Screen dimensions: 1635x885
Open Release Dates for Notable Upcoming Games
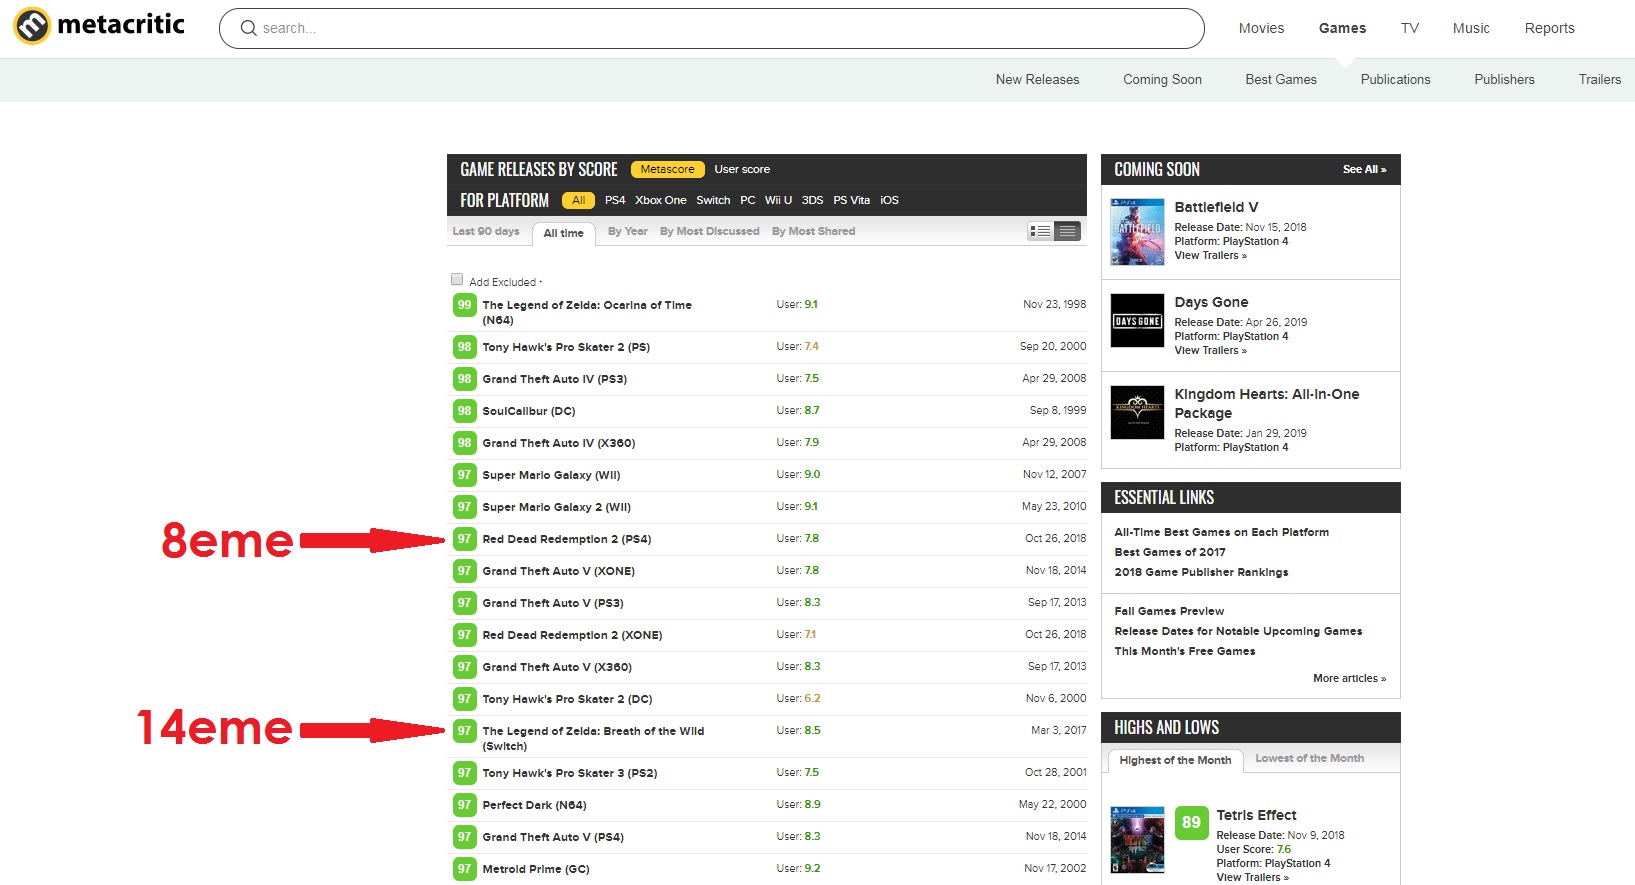1238,632
